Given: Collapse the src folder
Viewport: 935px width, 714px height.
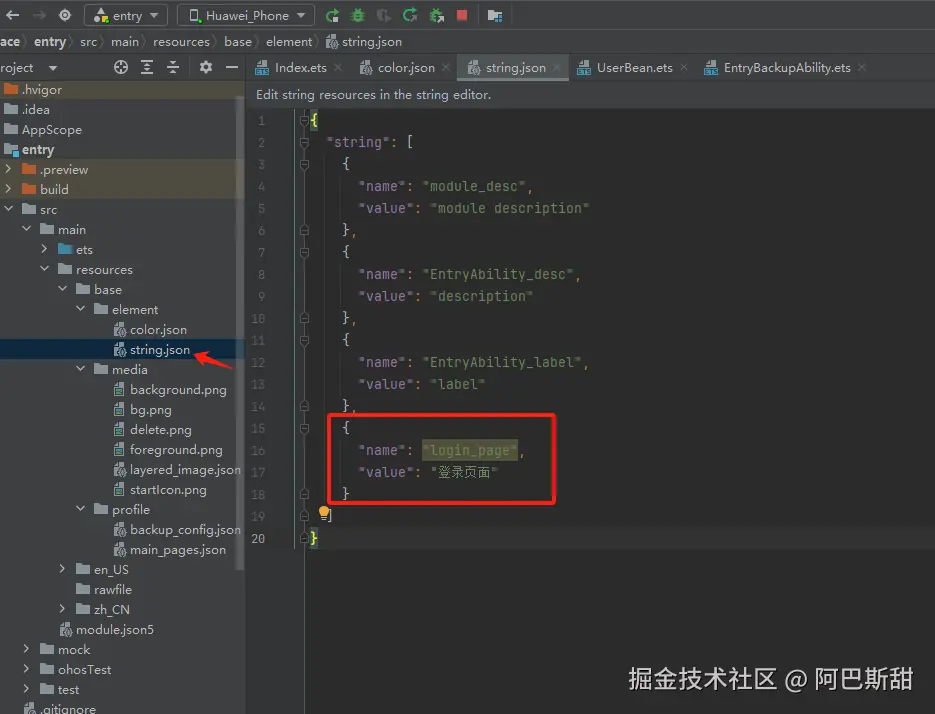Looking at the screenshot, I should click(8, 209).
